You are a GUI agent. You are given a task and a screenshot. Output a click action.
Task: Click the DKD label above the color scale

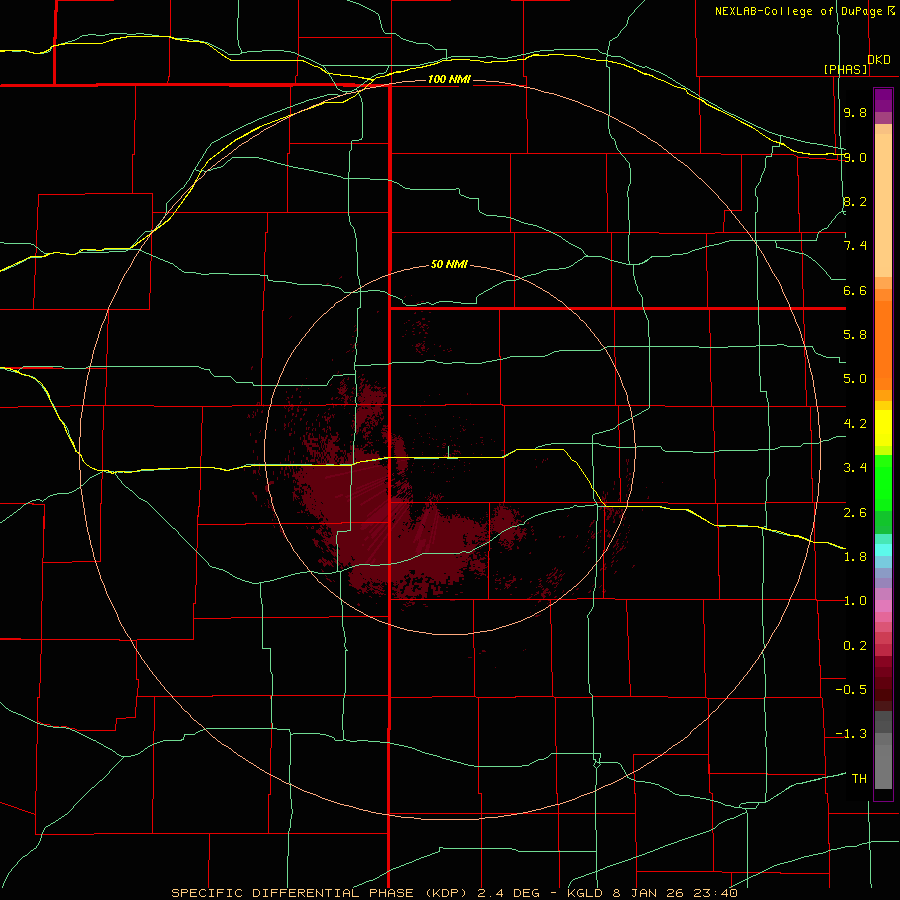pyautogui.click(x=879, y=60)
